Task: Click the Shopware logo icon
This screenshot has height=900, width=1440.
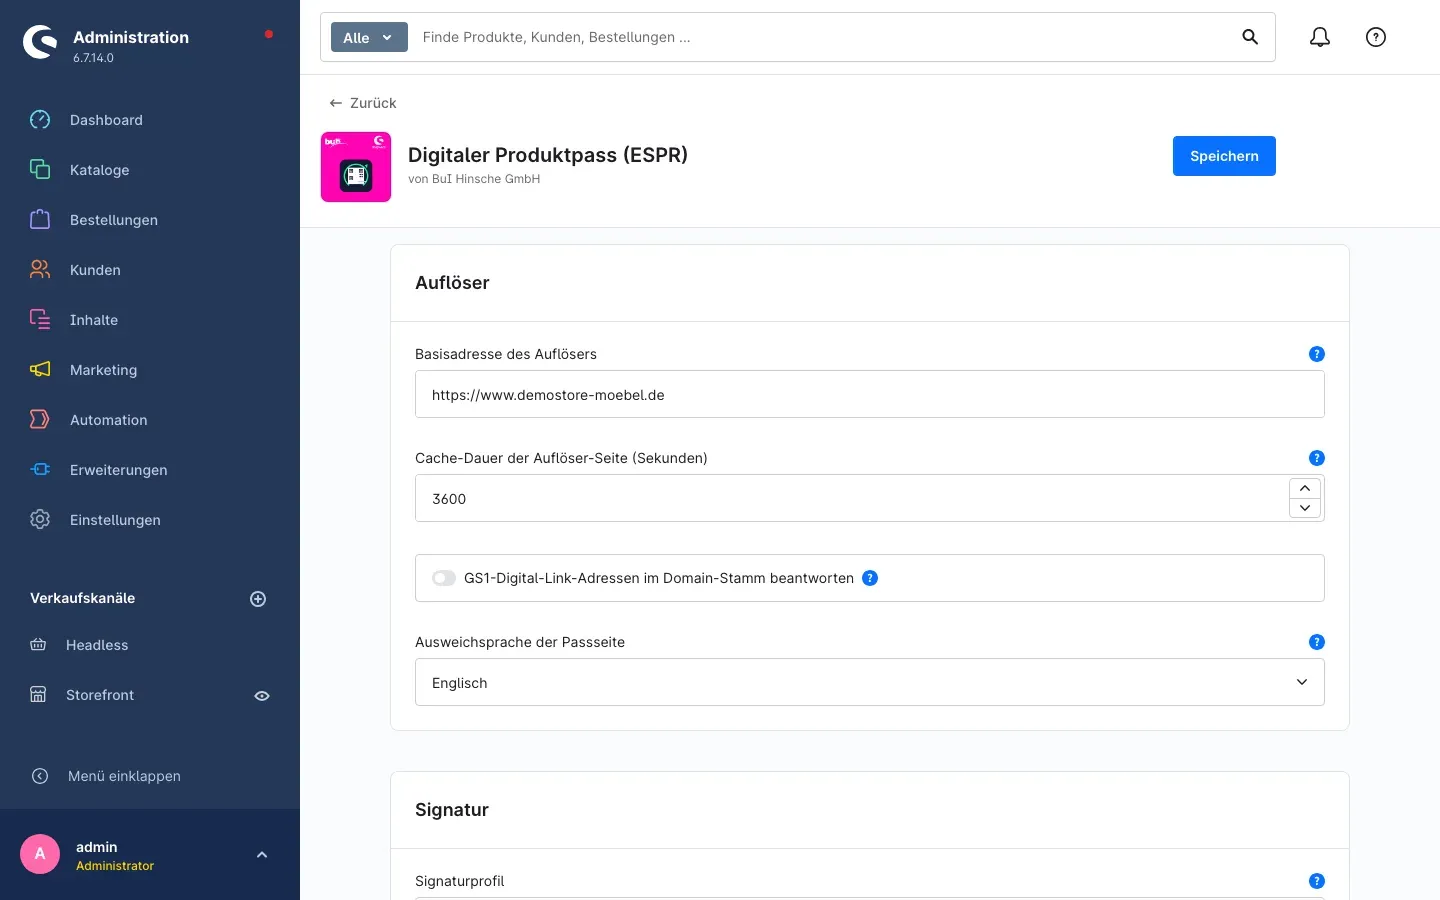Action: (x=40, y=42)
